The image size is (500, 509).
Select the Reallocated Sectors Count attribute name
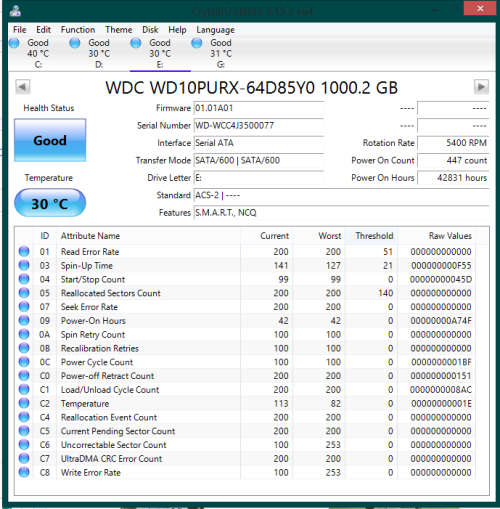click(110, 293)
